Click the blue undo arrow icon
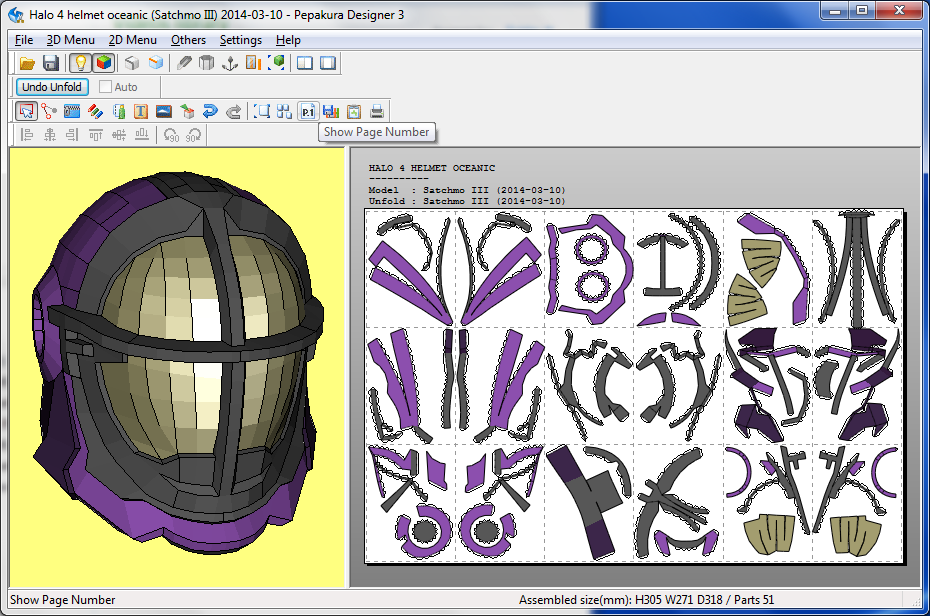Screen dimensions: 930x616 tap(210, 111)
